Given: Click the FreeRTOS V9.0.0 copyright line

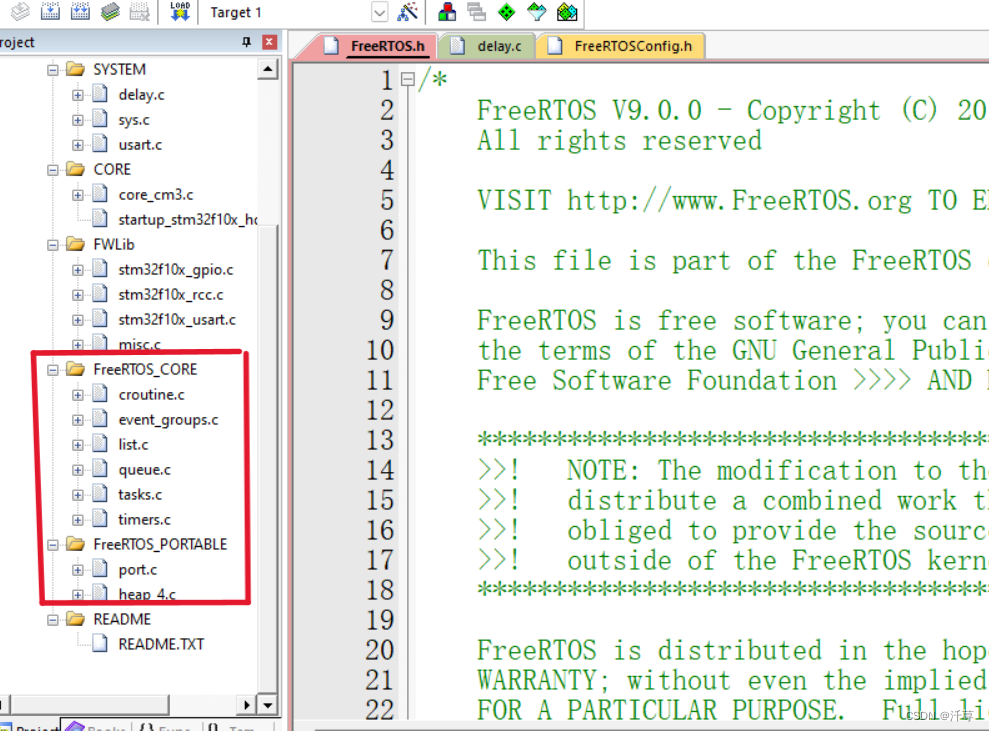Looking at the screenshot, I should click(732, 110).
